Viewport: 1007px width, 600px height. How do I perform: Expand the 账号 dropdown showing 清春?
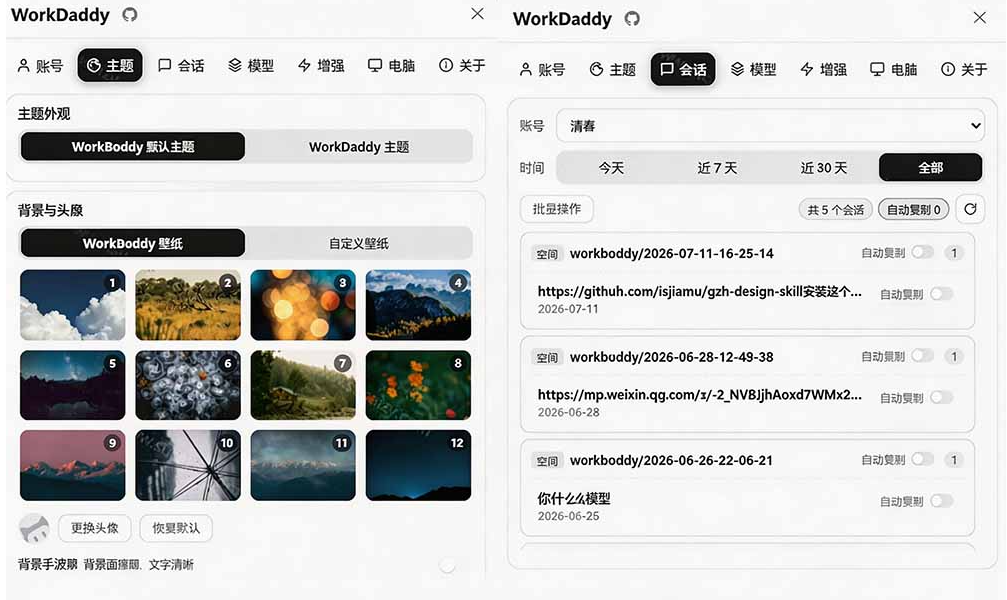point(770,126)
